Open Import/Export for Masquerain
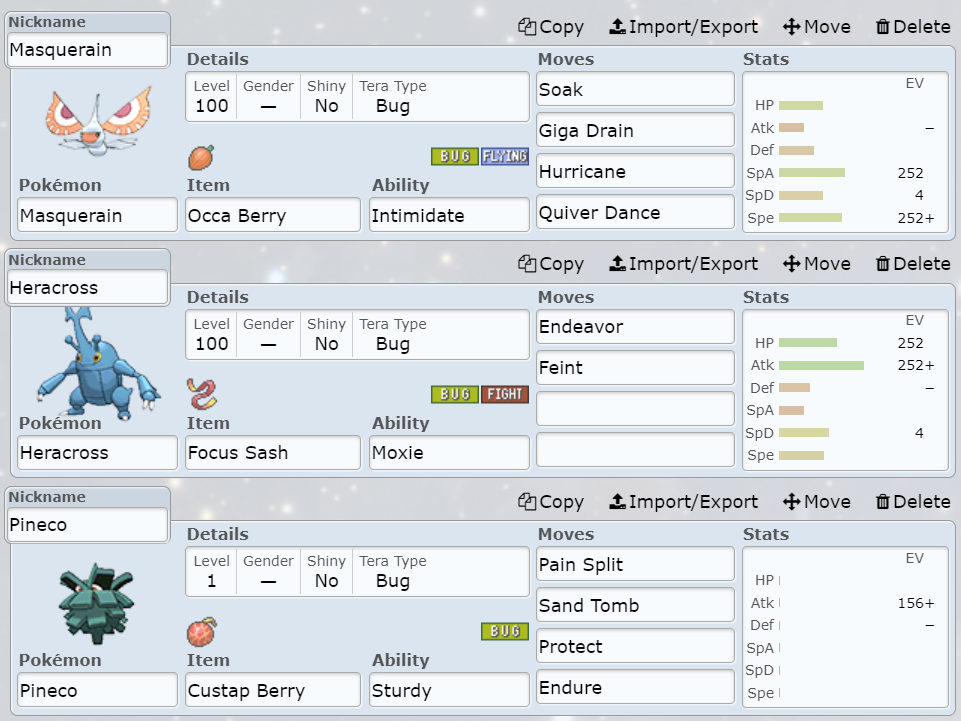The image size is (961, 721). pyautogui.click(x=683, y=27)
